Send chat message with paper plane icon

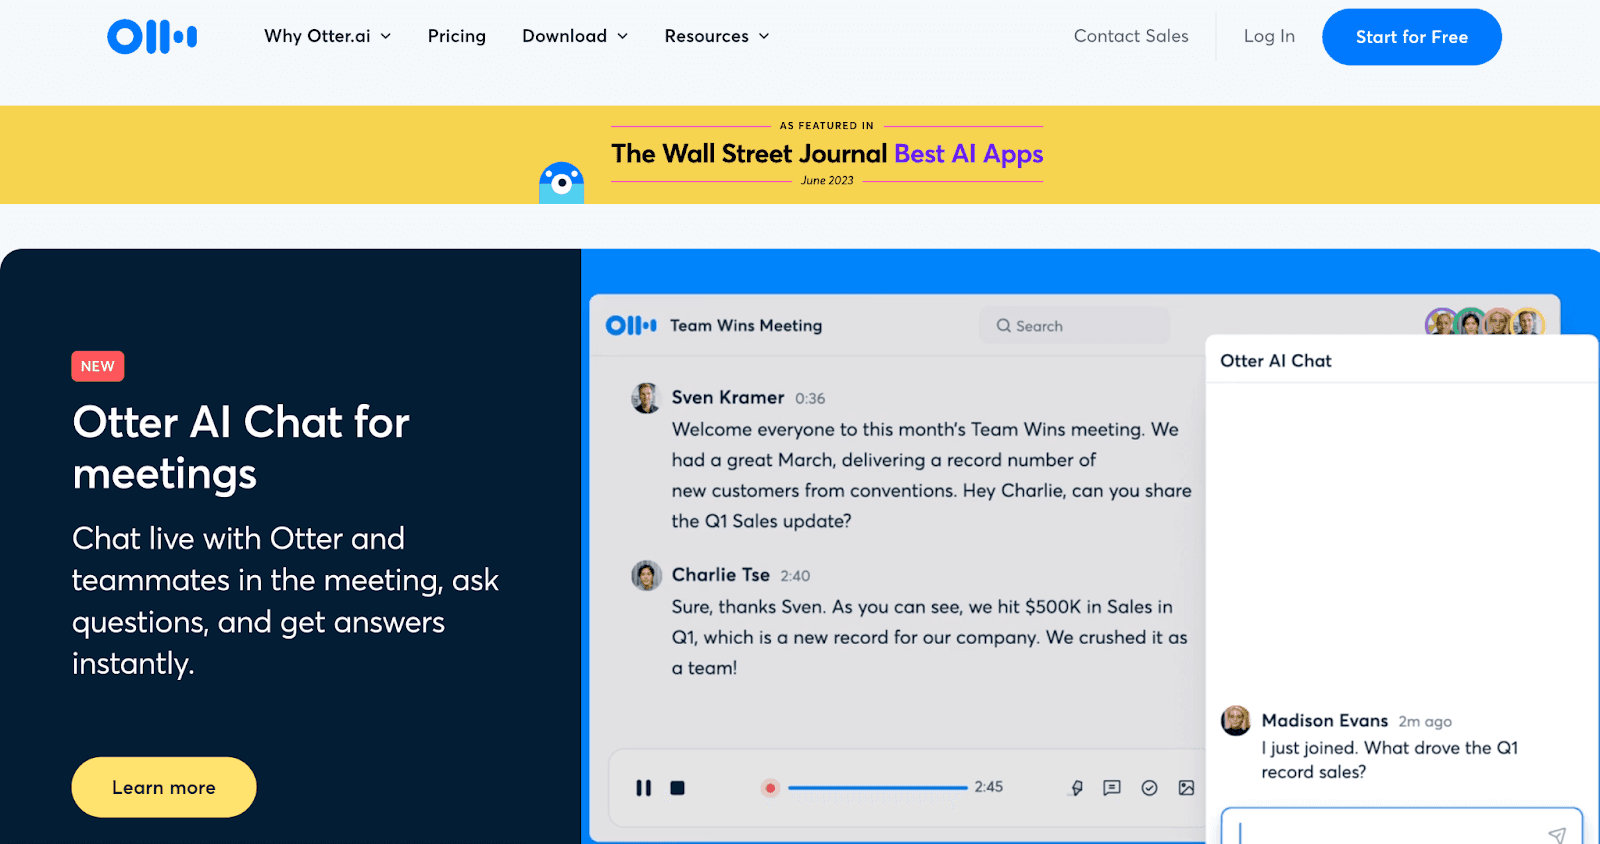(1556, 834)
